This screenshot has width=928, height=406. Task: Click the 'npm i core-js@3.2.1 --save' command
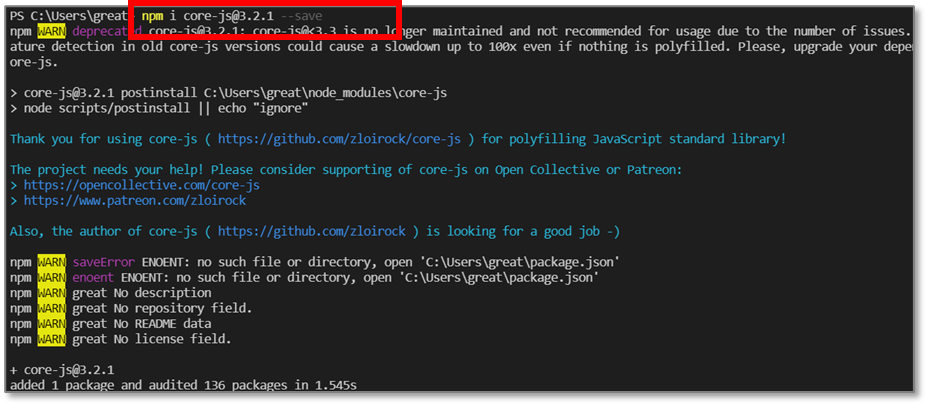pyautogui.click(x=233, y=16)
